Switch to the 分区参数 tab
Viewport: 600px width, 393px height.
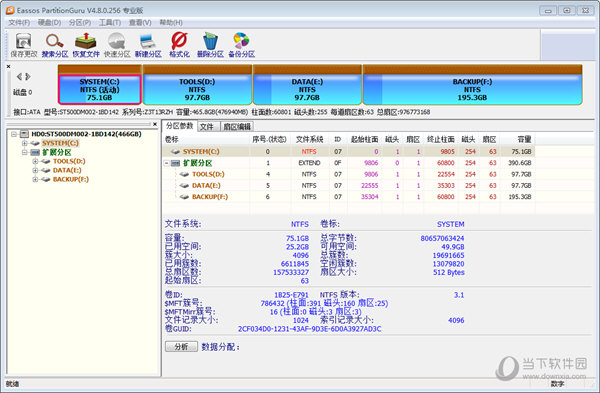click(179, 126)
